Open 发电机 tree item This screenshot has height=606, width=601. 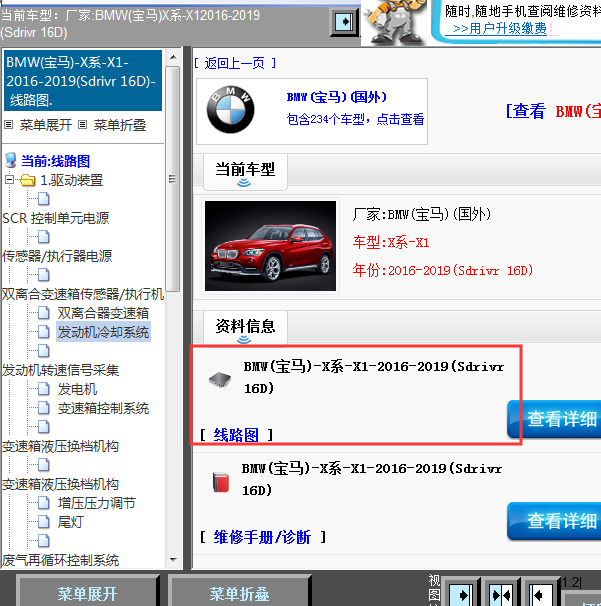point(77,389)
